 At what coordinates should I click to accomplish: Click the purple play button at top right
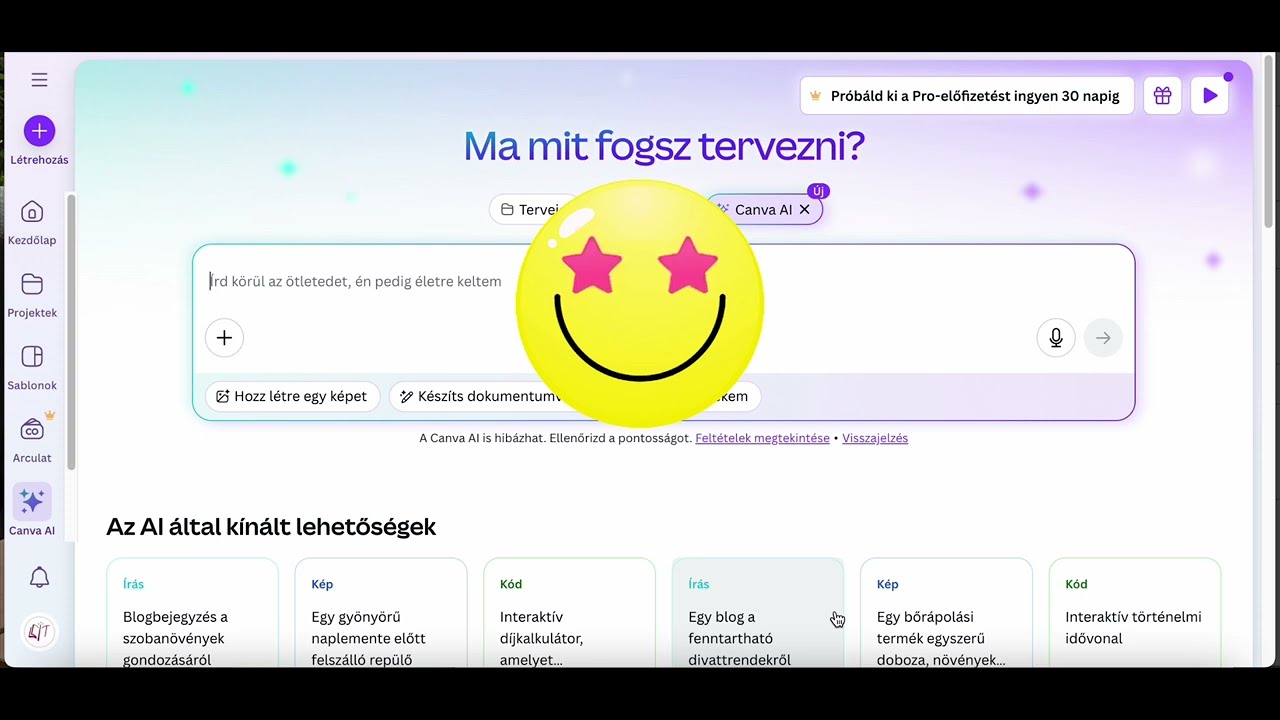pos(1210,96)
